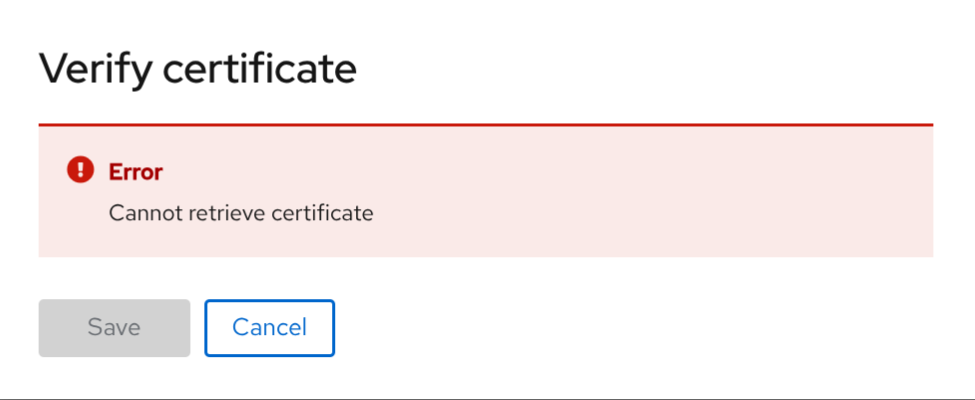Click the "Cannot retrieve certificate" message
Image resolution: width=975 pixels, height=400 pixels.
240,213
